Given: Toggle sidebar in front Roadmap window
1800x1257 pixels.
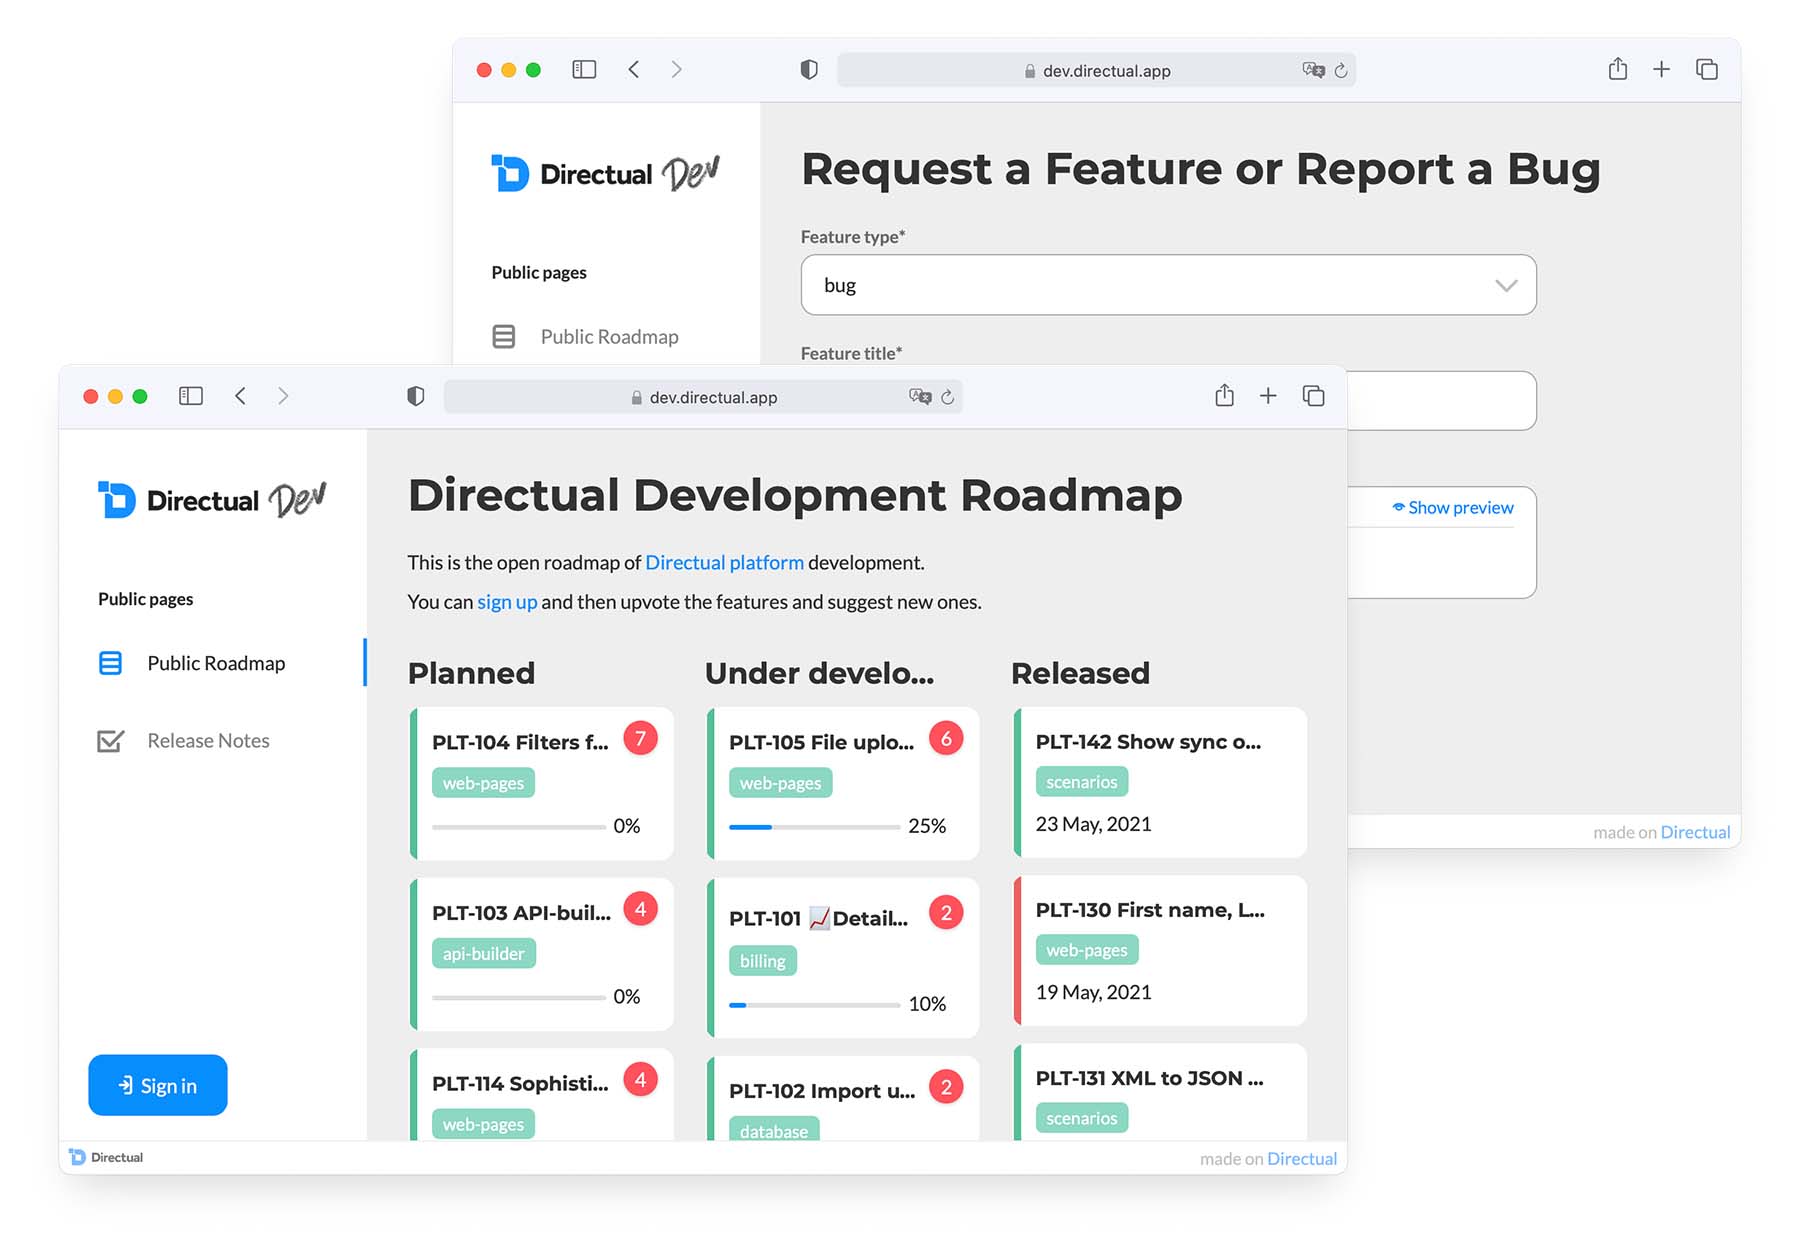Looking at the screenshot, I should pos(191,396).
